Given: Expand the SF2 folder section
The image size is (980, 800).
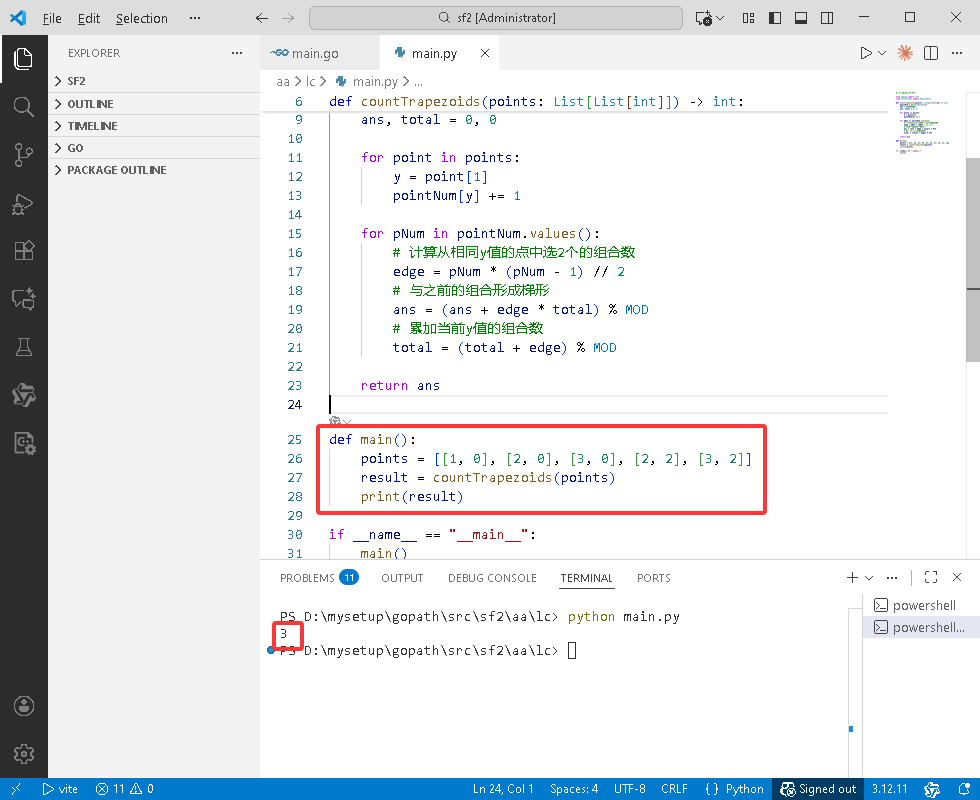Looking at the screenshot, I should click(154, 81).
